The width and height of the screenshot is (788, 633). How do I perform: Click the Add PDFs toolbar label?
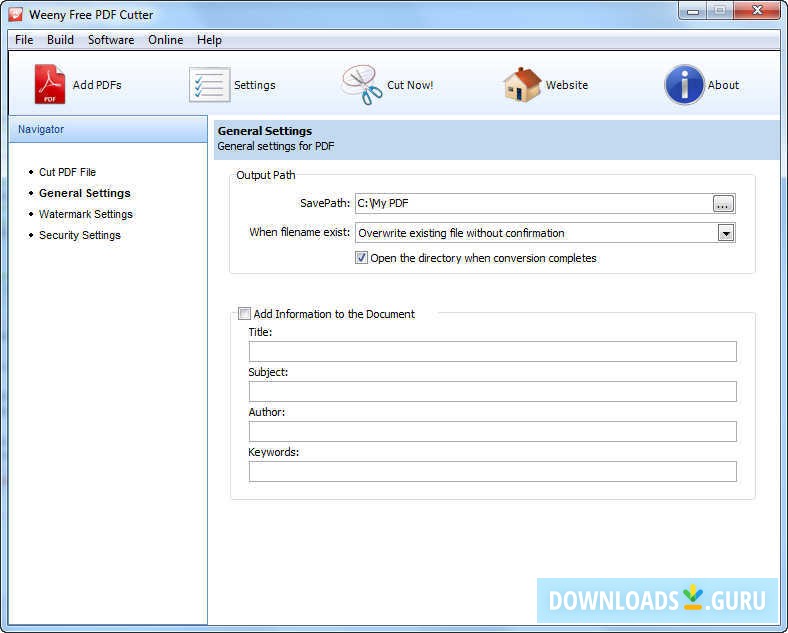click(x=97, y=85)
